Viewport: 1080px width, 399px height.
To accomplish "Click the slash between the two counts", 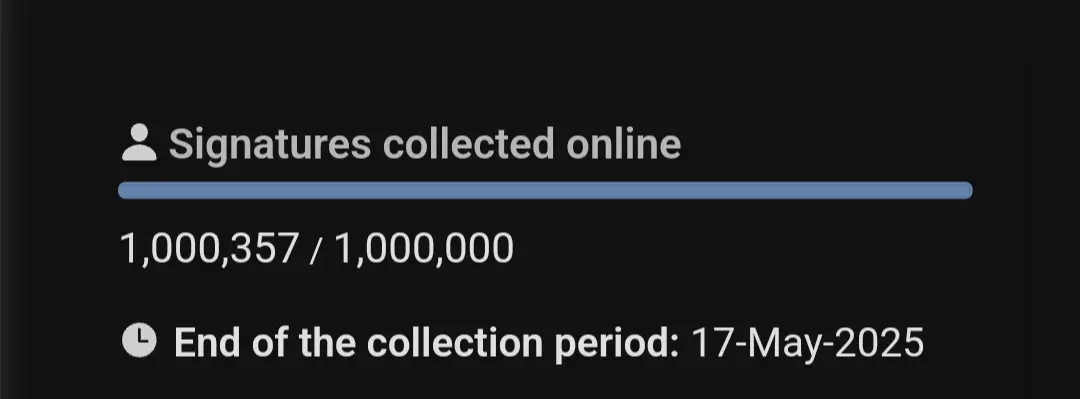I will [316, 249].
